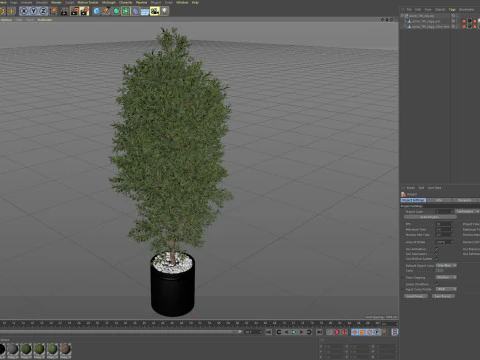The height and width of the screenshot is (360, 480).
Task: Open the project scale units dropdown
Action: tap(467, 212)
